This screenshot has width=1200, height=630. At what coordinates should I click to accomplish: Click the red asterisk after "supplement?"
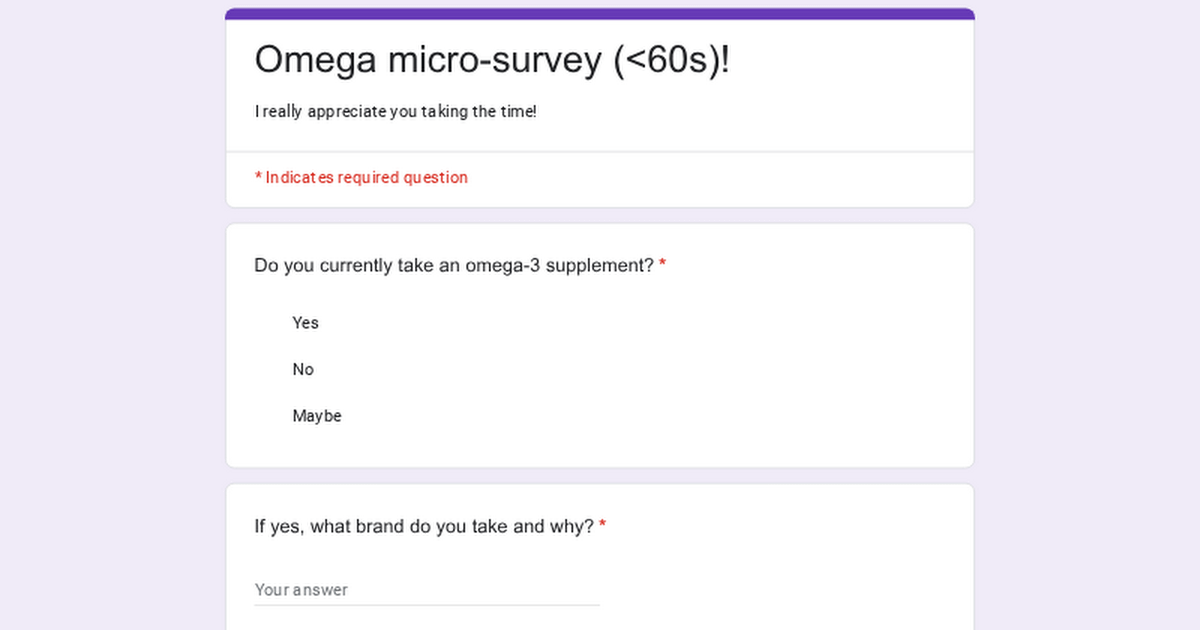pos(663,266)
